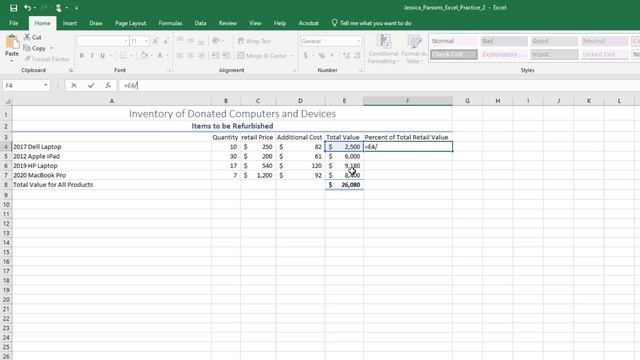The height and width of the screenshot is (360, 640).
Task: Click Comma Style icon
Action: point(332,56)
